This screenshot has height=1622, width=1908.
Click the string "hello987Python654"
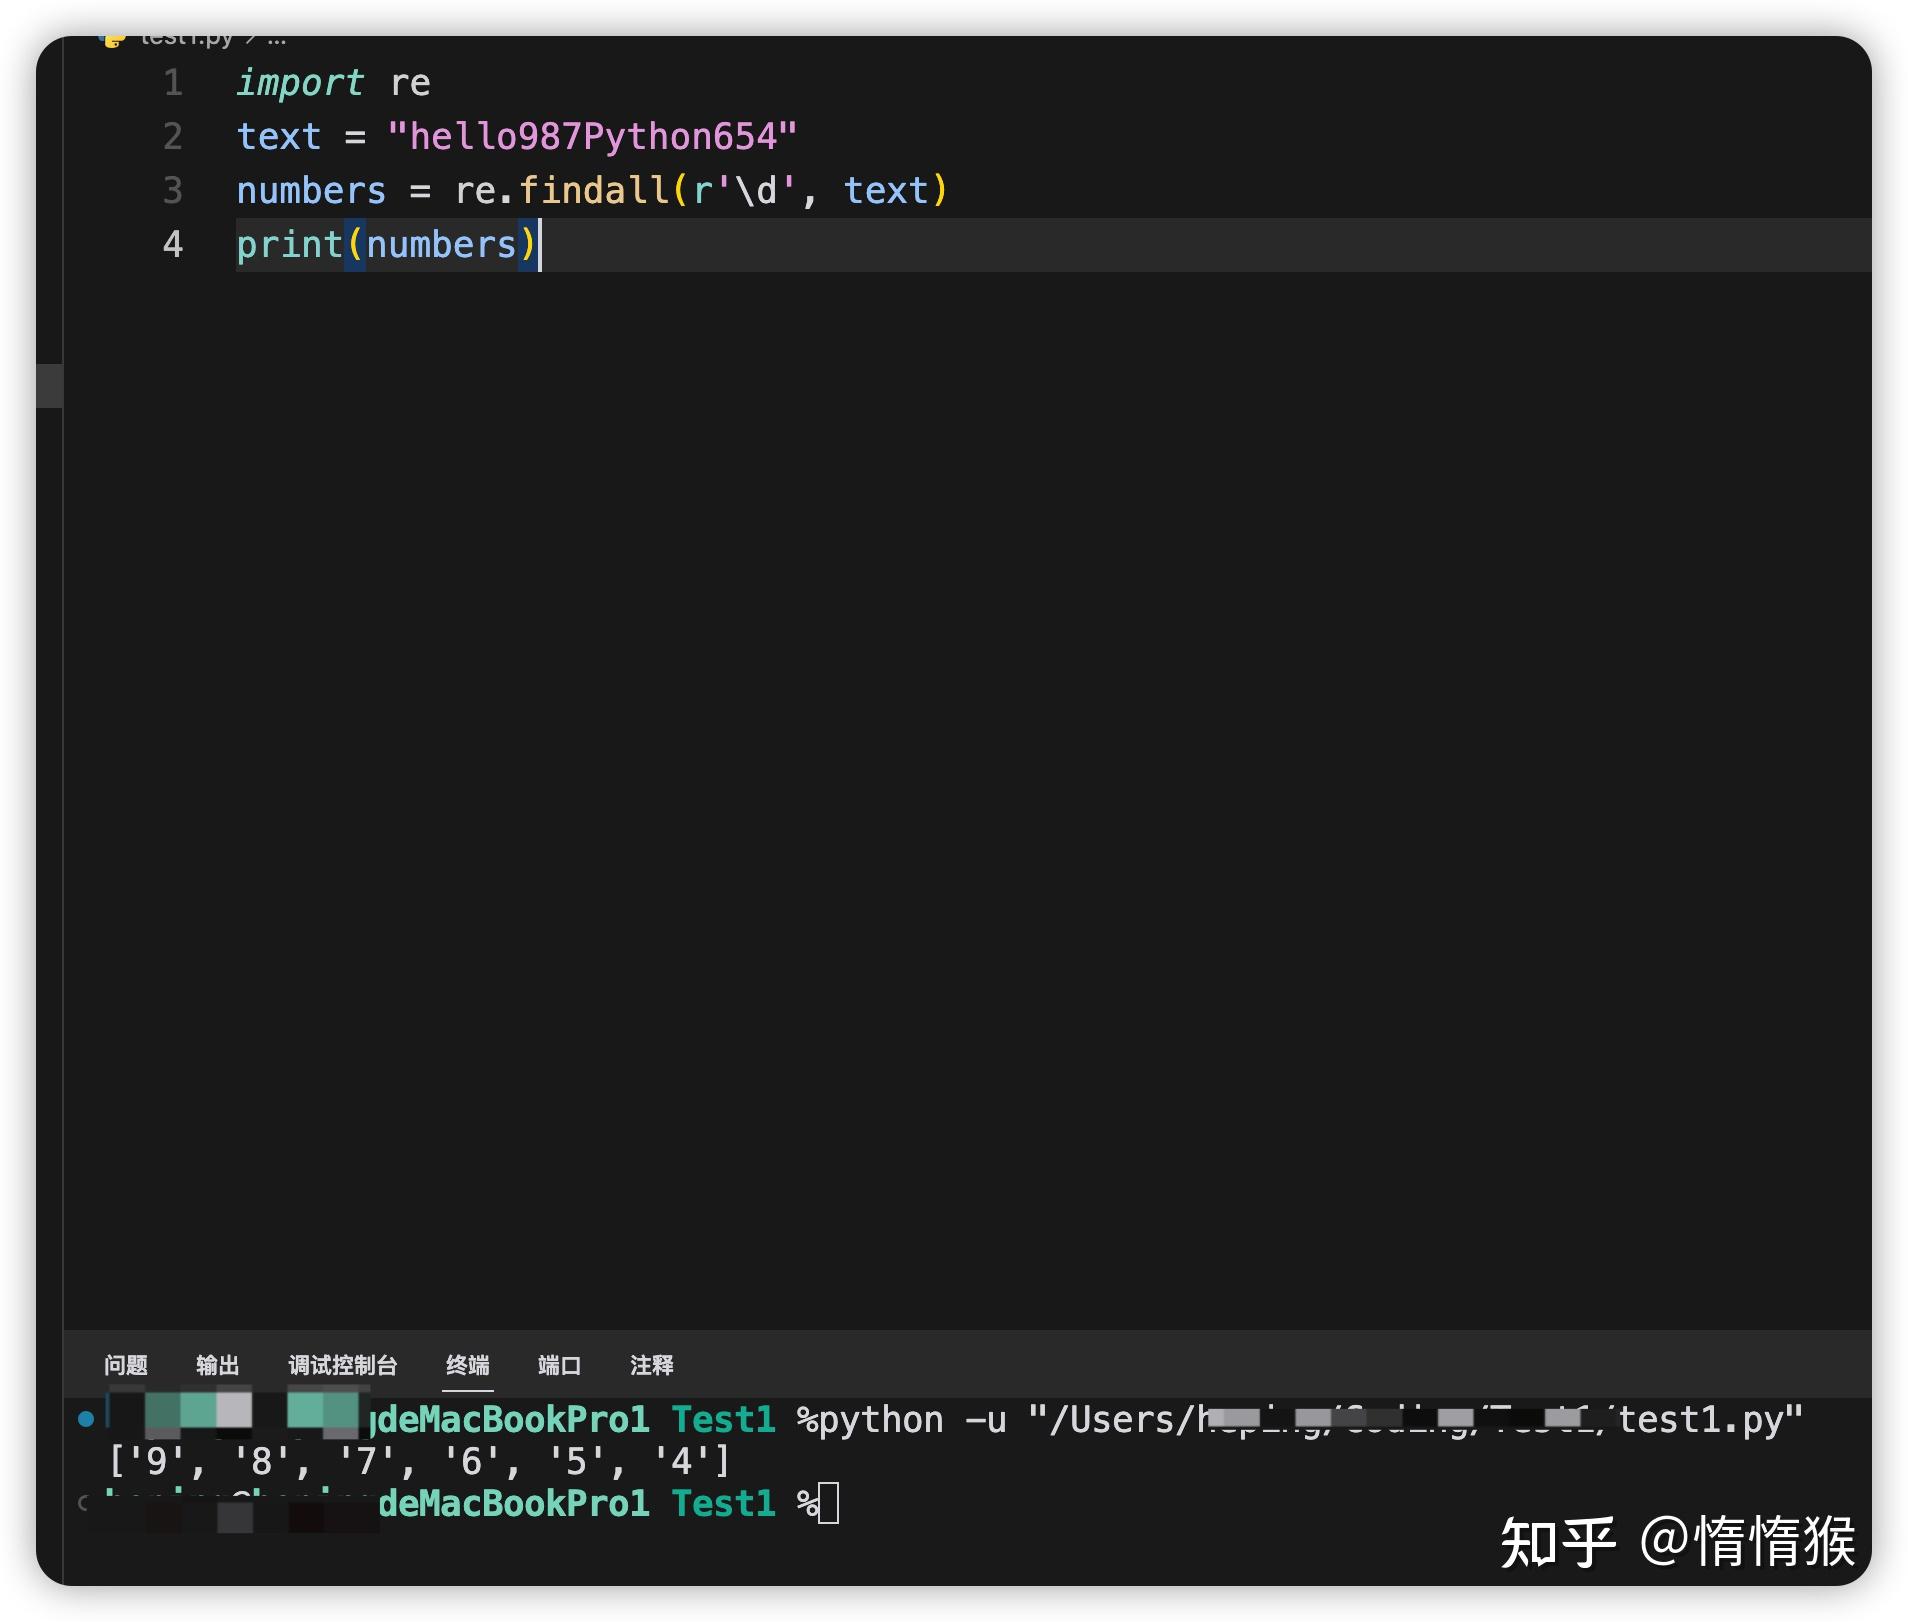593,136
